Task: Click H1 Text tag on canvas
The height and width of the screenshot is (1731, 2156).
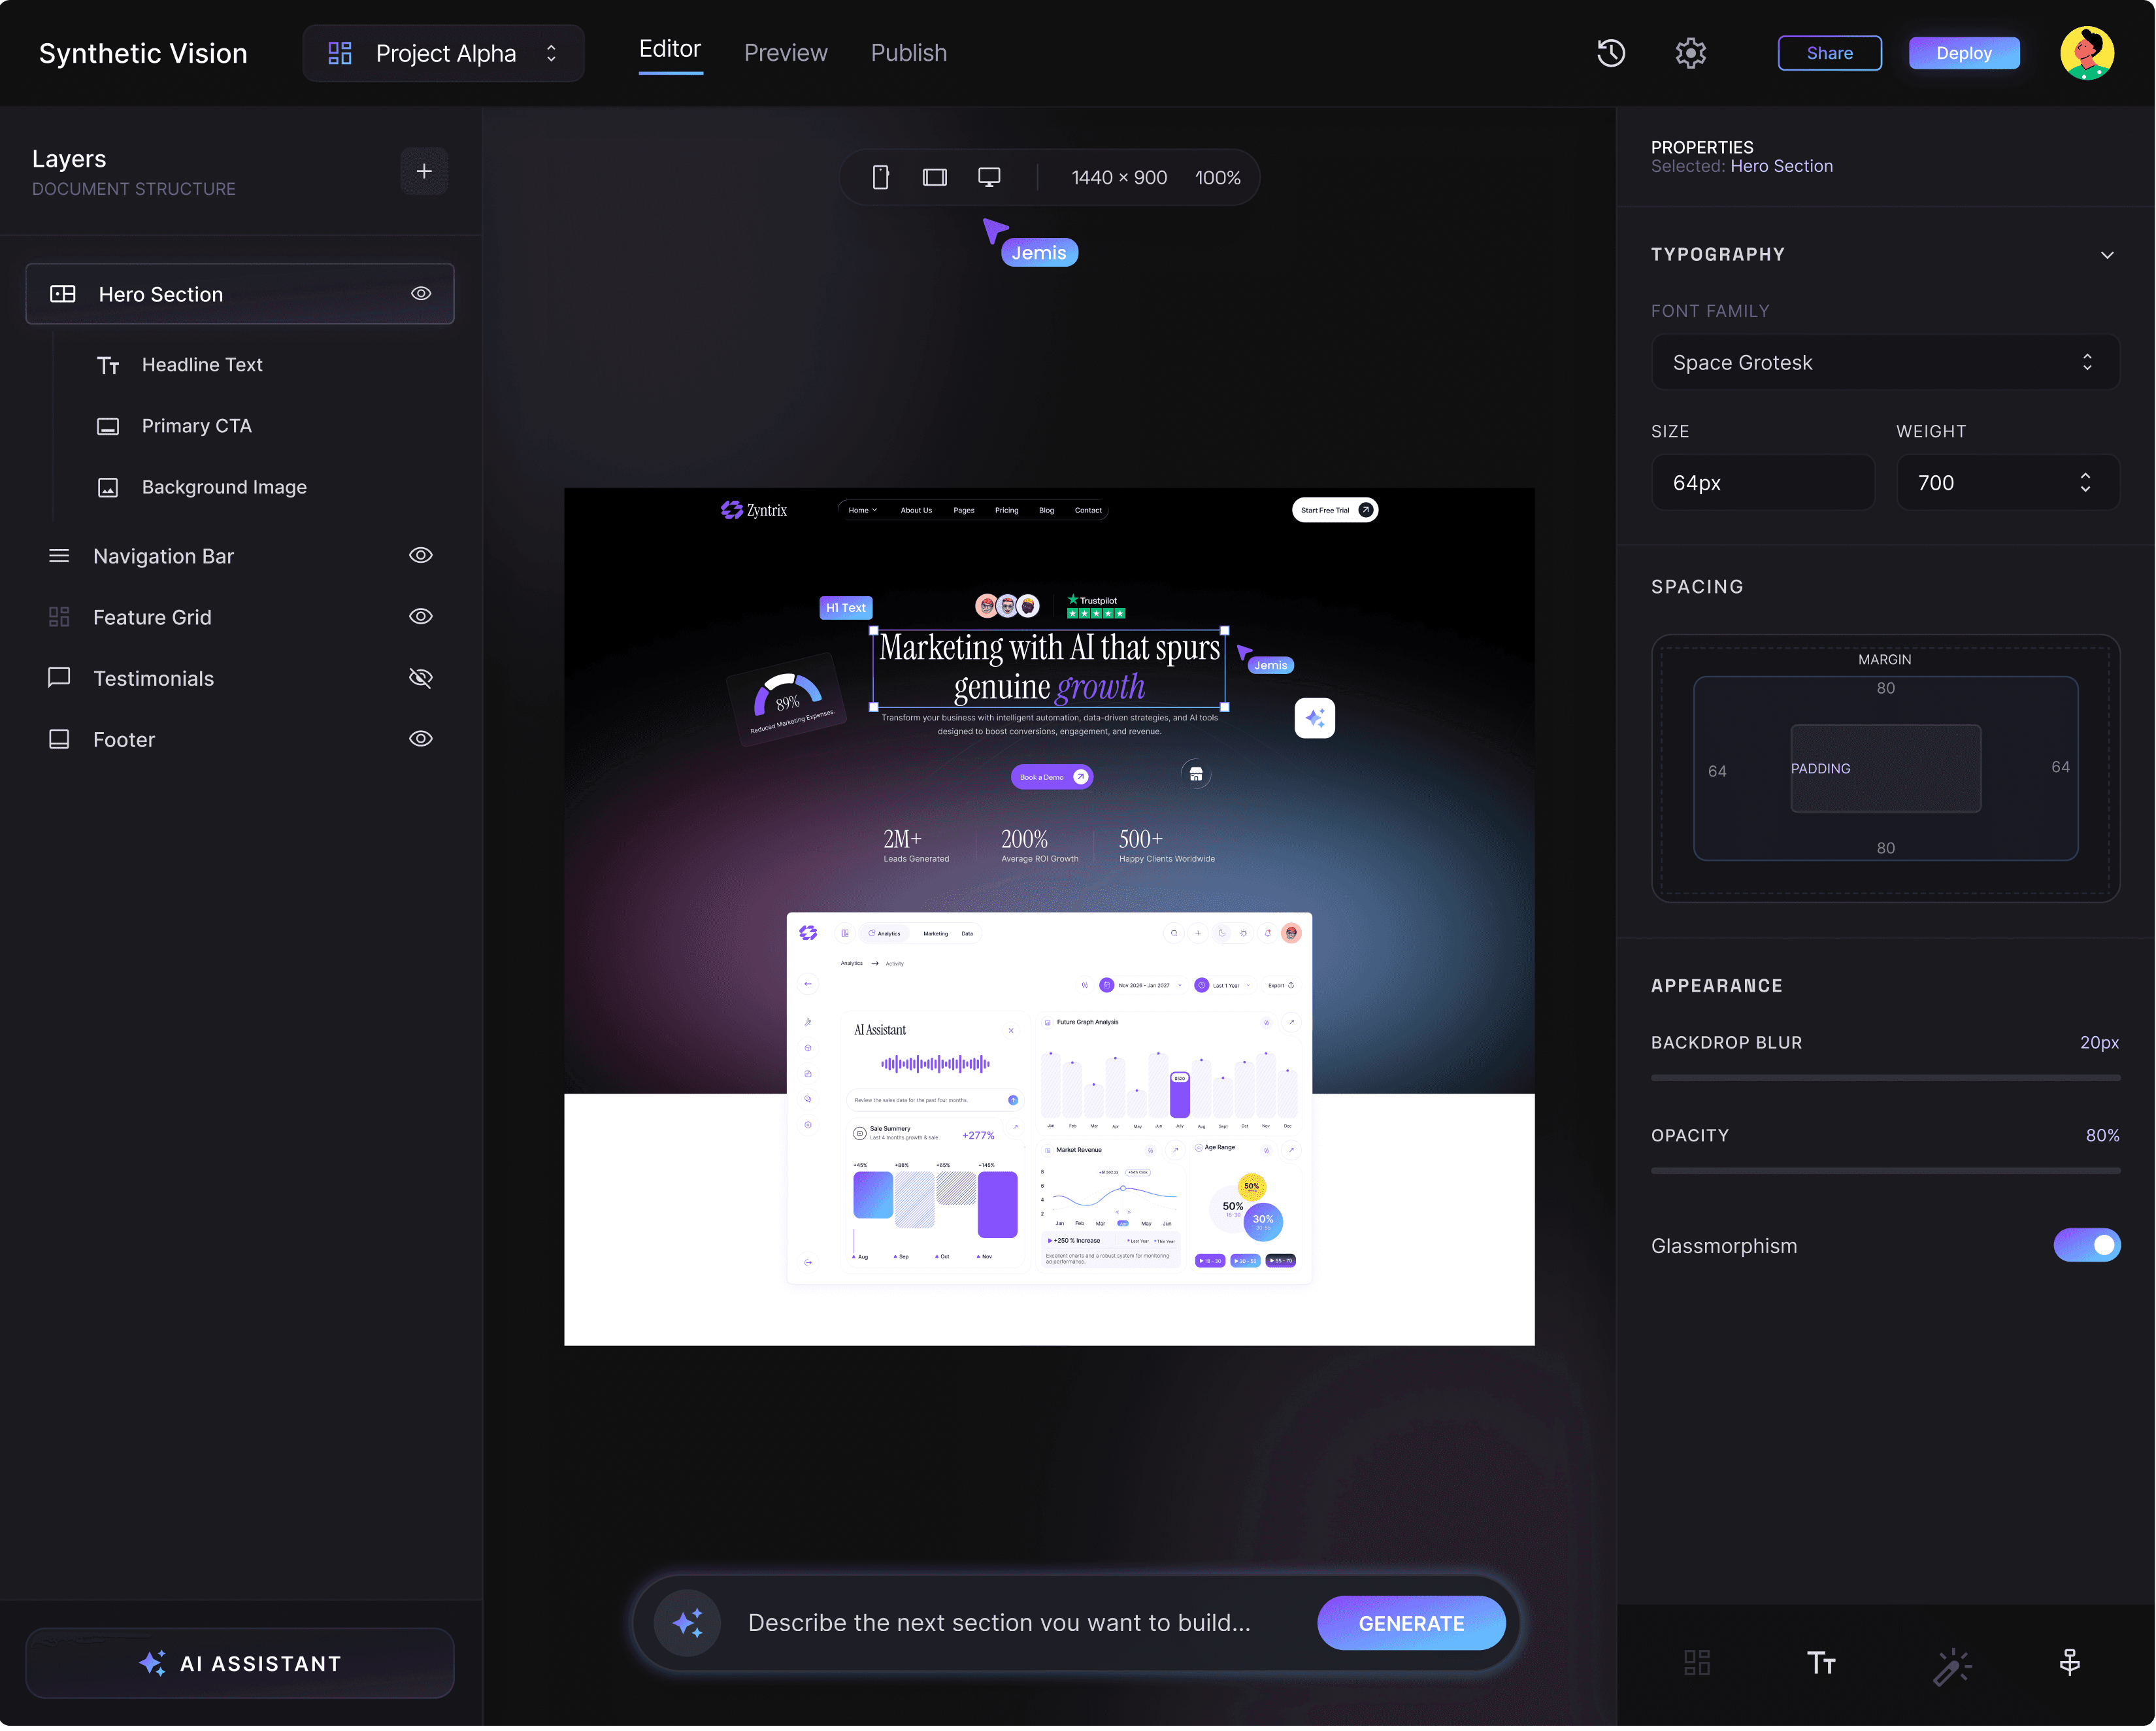Action: 845,608
